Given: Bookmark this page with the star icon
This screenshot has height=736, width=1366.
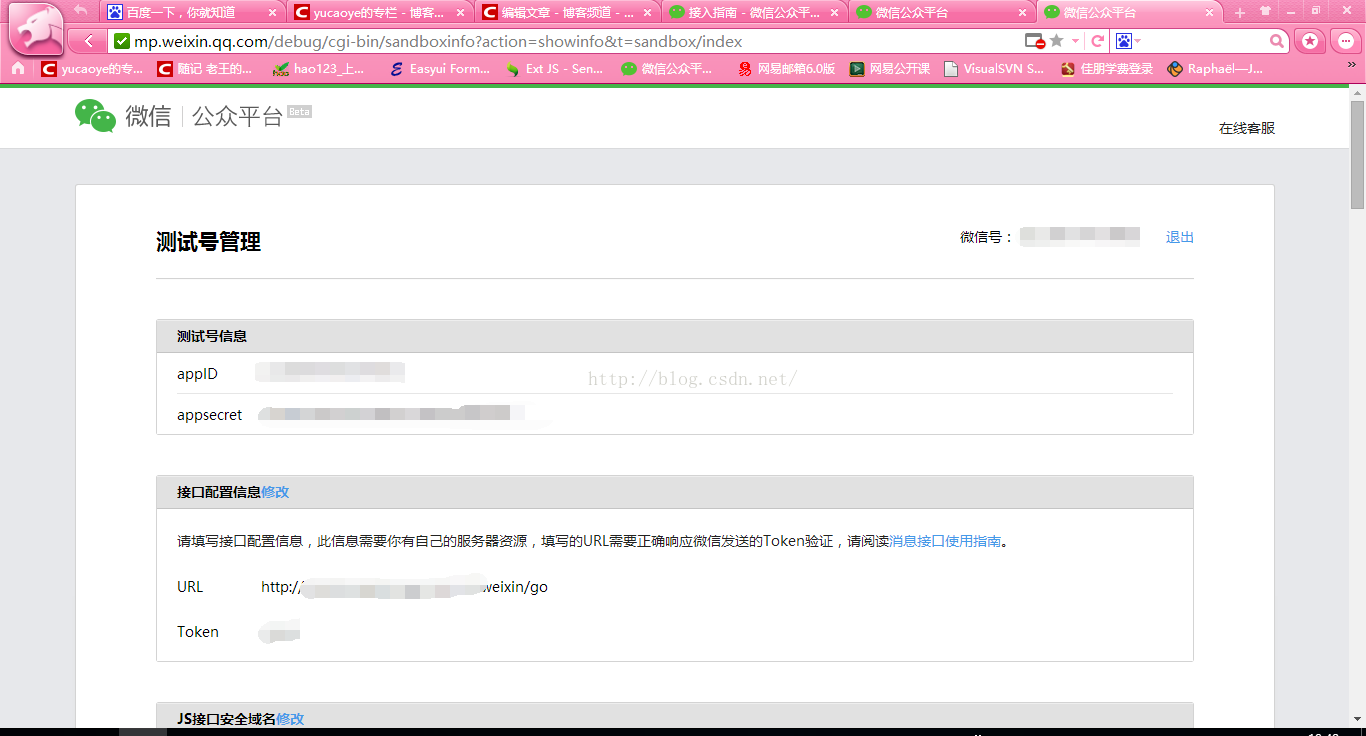Looking at the screenshot, I should [1056, 41].
